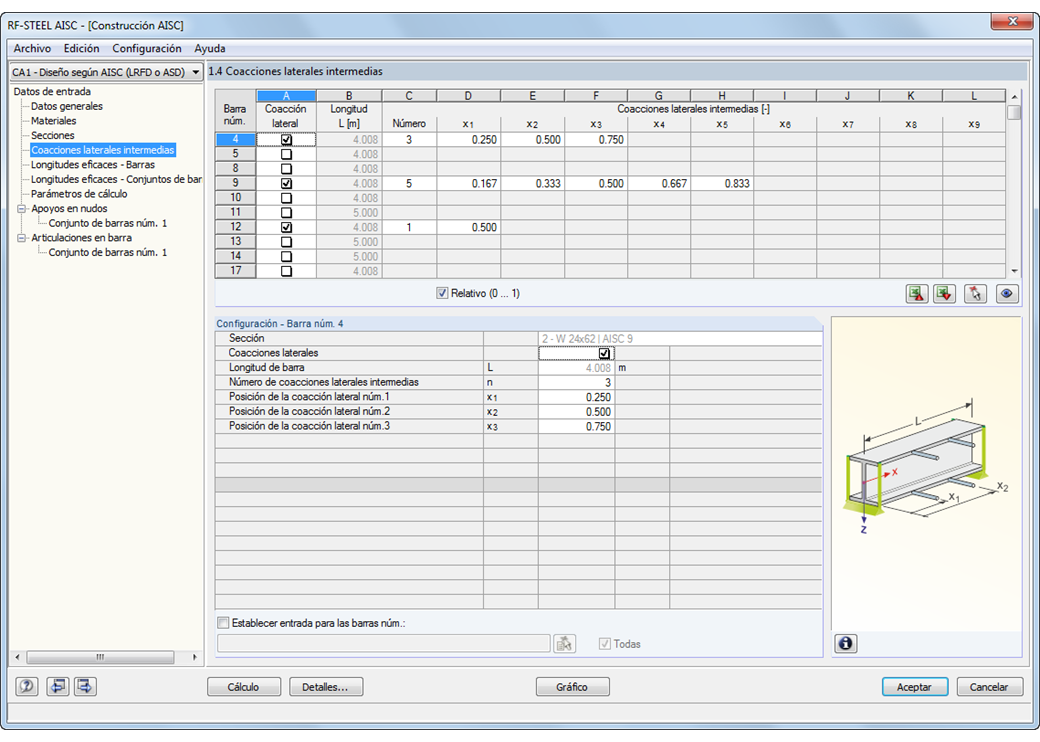Click the Cancelar button
The image size is (1040, 742).
[x=989, y=687]
